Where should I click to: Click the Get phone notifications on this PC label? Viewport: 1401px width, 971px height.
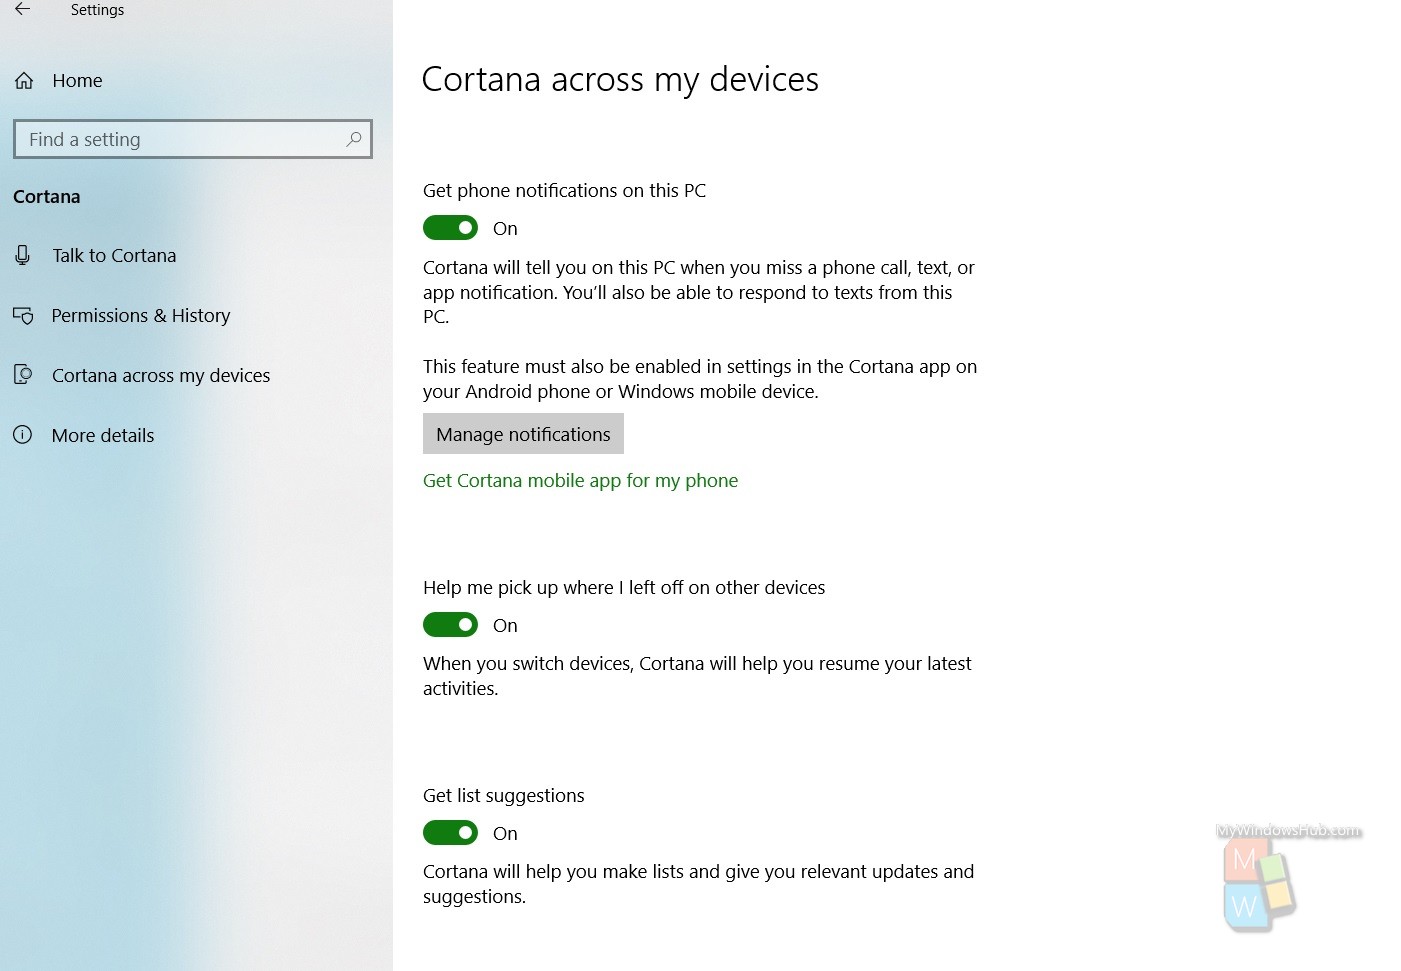click(564, 190)
